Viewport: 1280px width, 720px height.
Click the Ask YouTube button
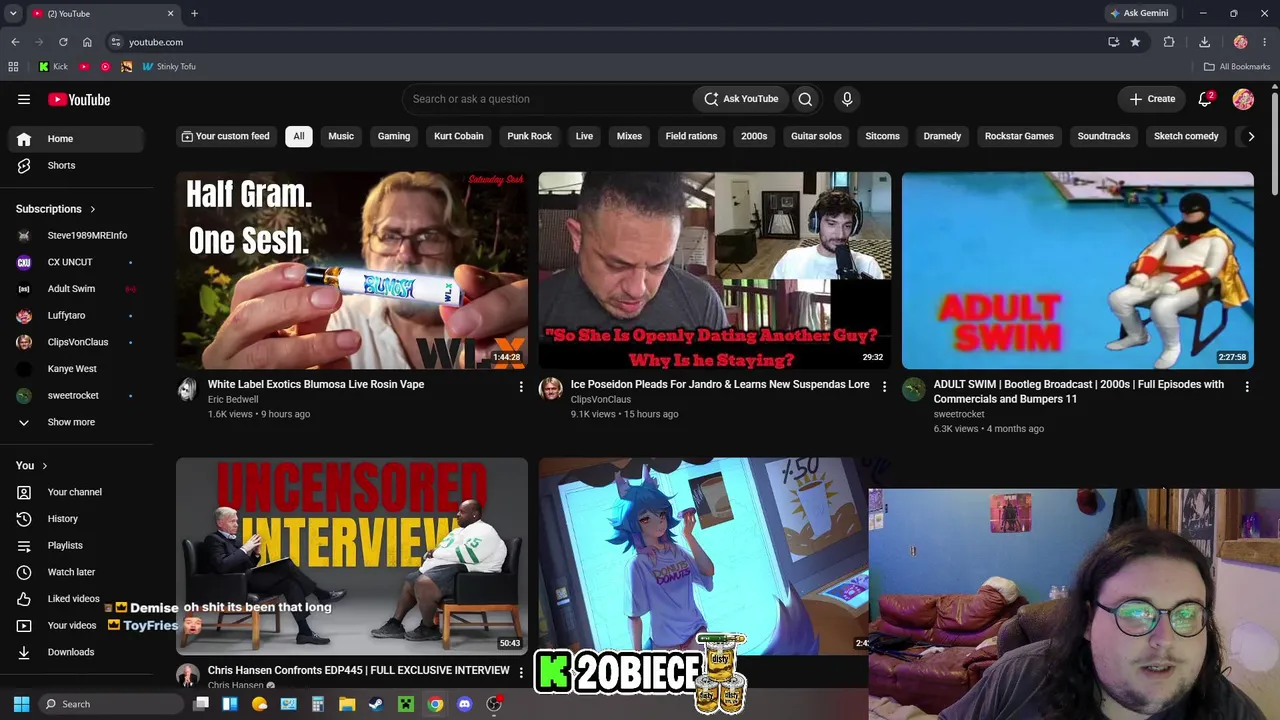[741, 99]
